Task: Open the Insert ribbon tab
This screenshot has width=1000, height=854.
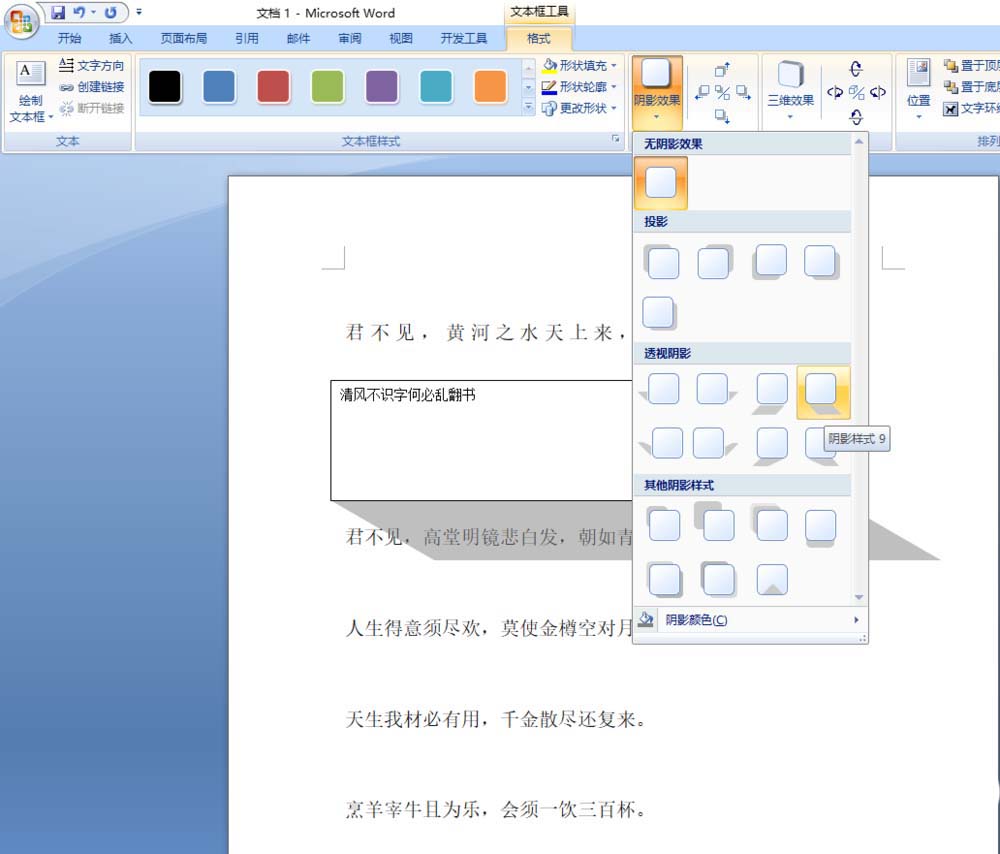Action: pos(120,38)
